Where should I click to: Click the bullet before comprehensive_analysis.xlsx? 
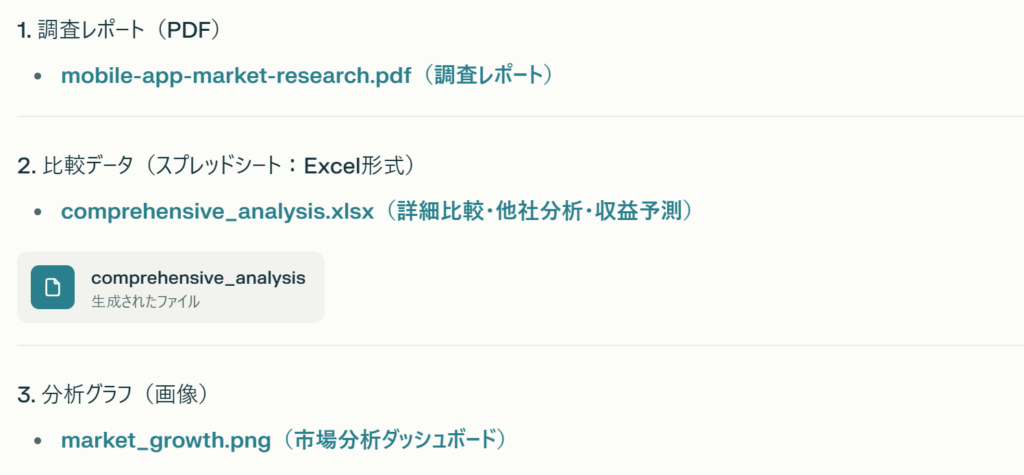point(38,213)
